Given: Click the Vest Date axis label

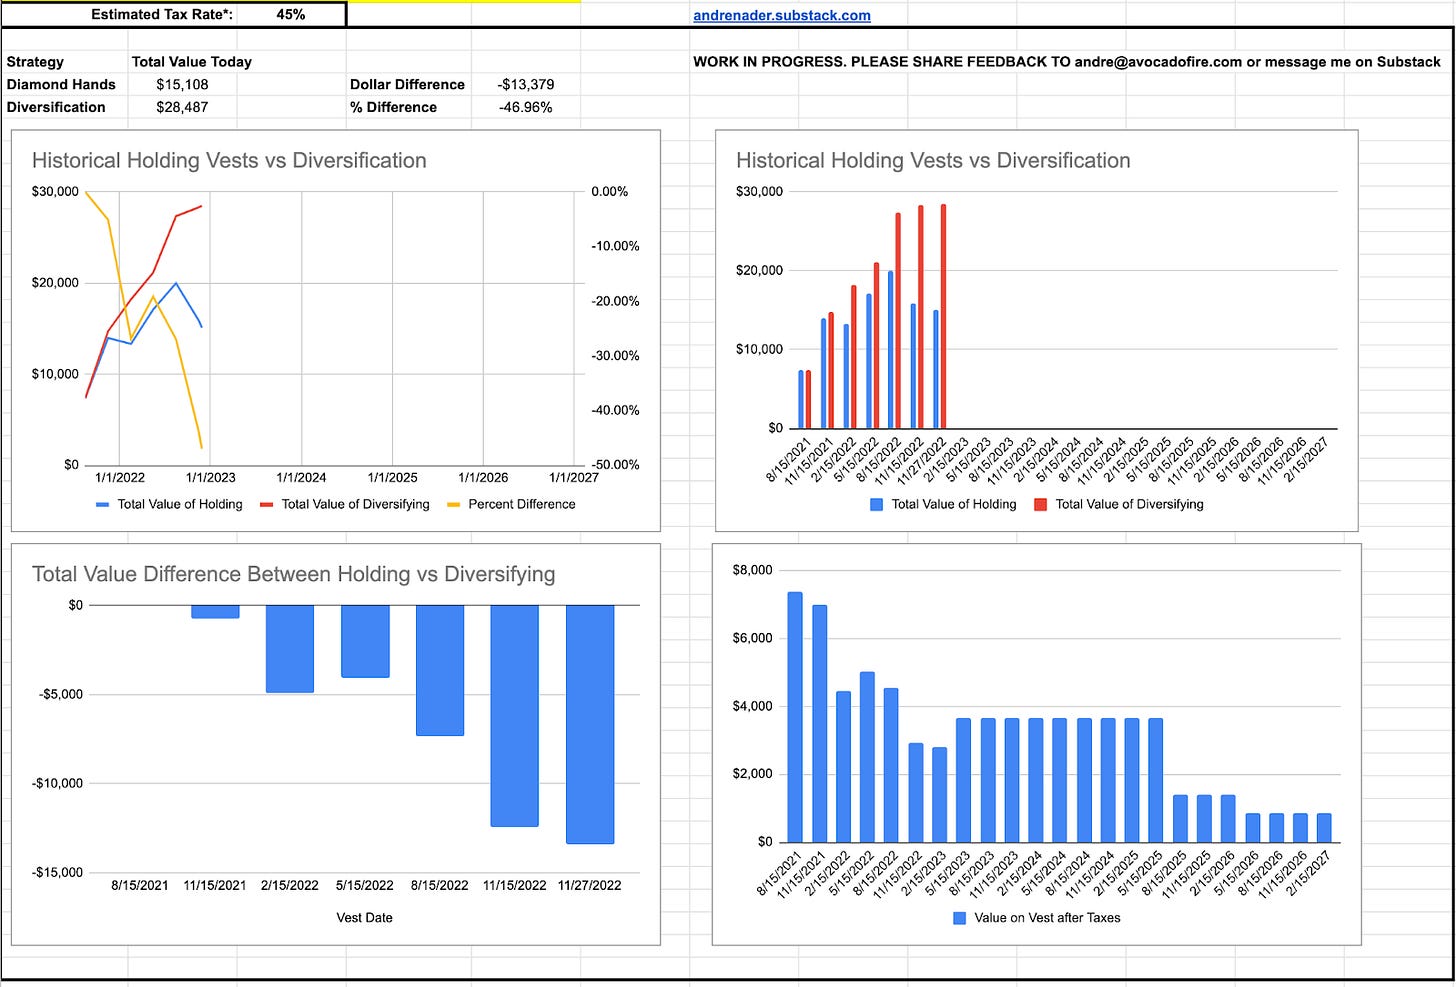Looking at the screenshot, I should pyautogui.click(x=365, y=917).
